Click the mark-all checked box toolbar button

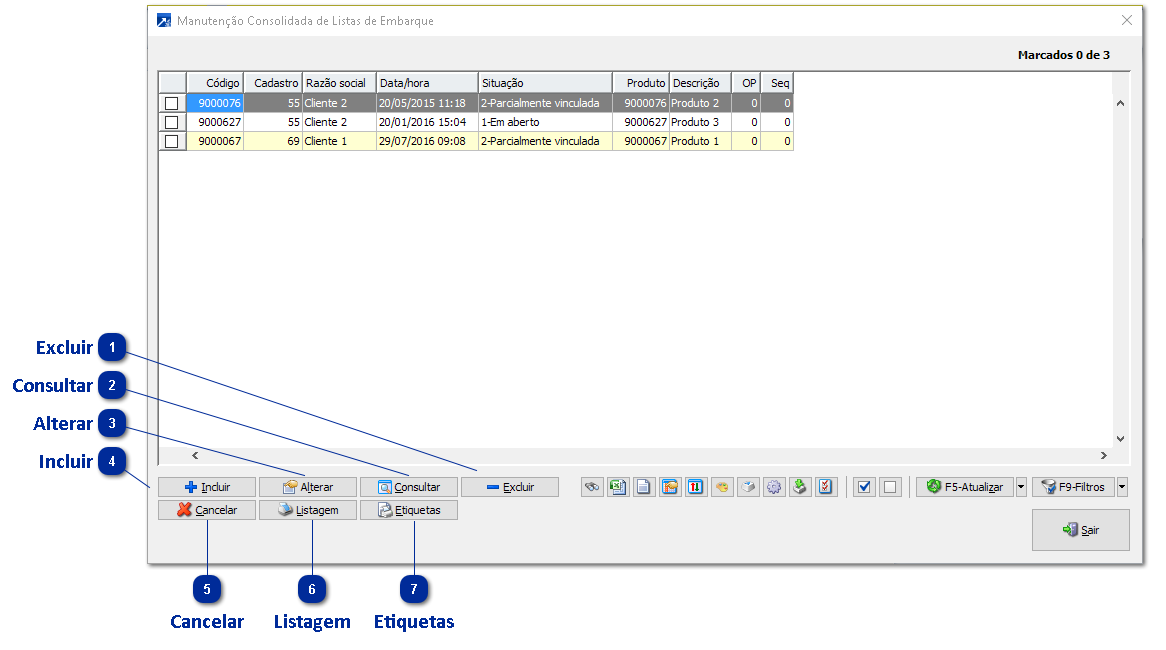[x=865, y=487]
